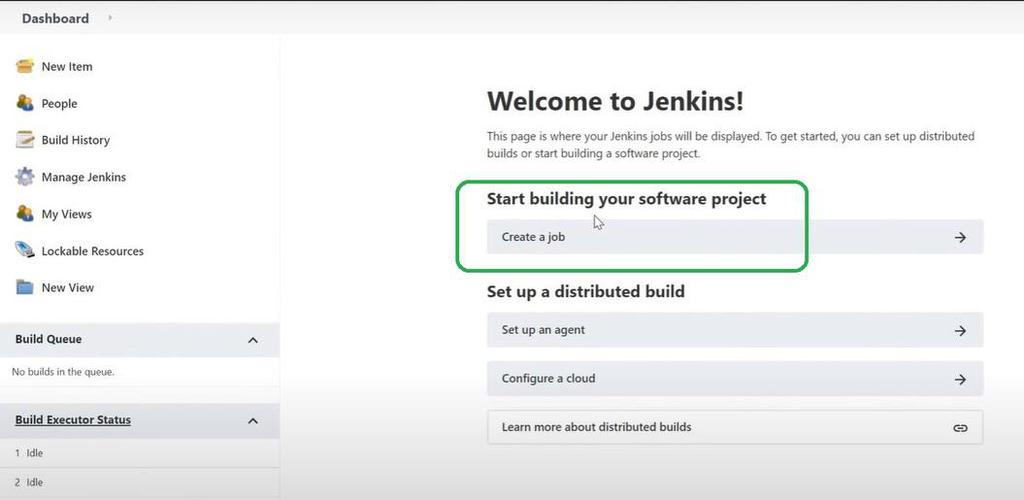This screenshot has width=1024, height=500.
Task: Open Lockable Resources
Action: pos(93,251)
